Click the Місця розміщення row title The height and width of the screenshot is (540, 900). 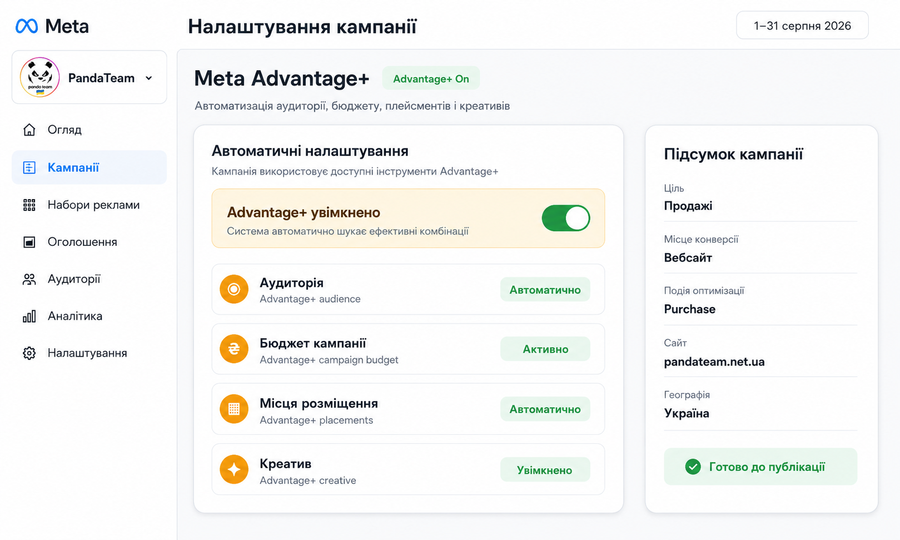[x=319, y=403]
